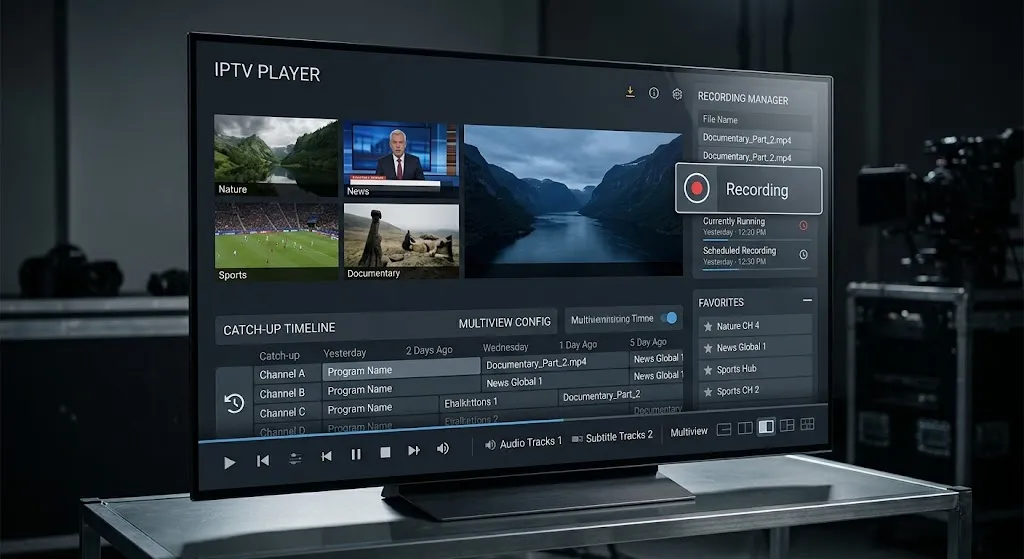The height and width of the screenshot is (559, 1024).
Task: Open the info icon beside download
Action: [x=654, y=93]
